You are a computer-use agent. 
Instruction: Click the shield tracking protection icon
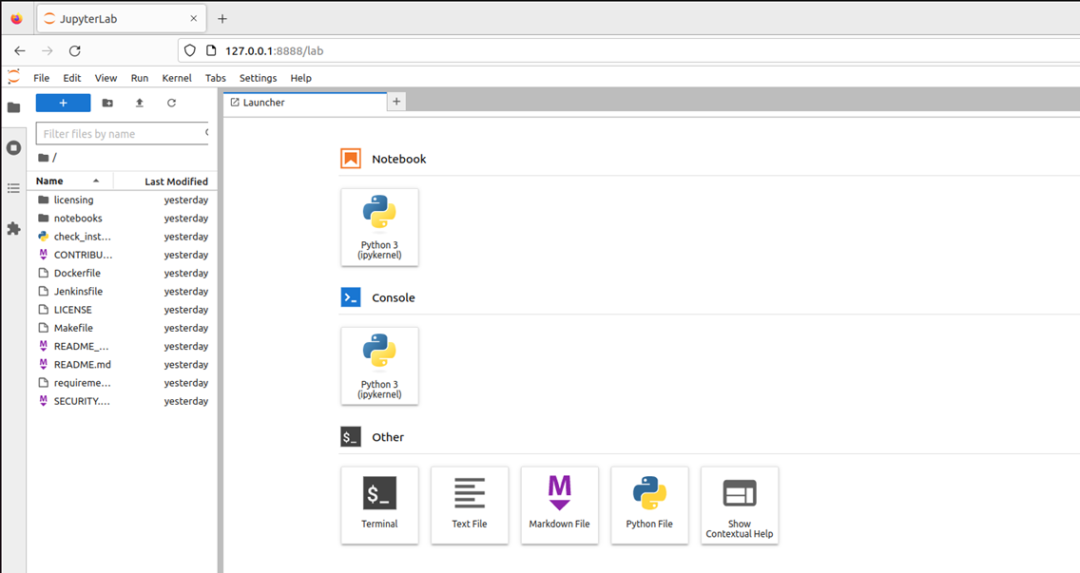click(190, 50)
